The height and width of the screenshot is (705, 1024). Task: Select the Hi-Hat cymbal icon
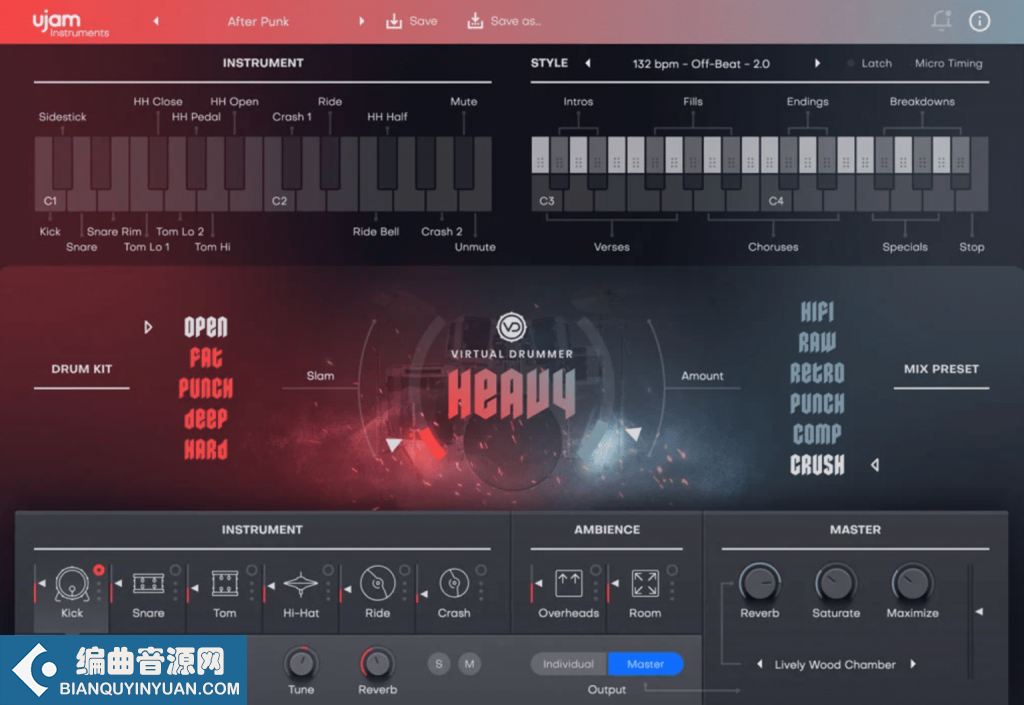point(300,584)
